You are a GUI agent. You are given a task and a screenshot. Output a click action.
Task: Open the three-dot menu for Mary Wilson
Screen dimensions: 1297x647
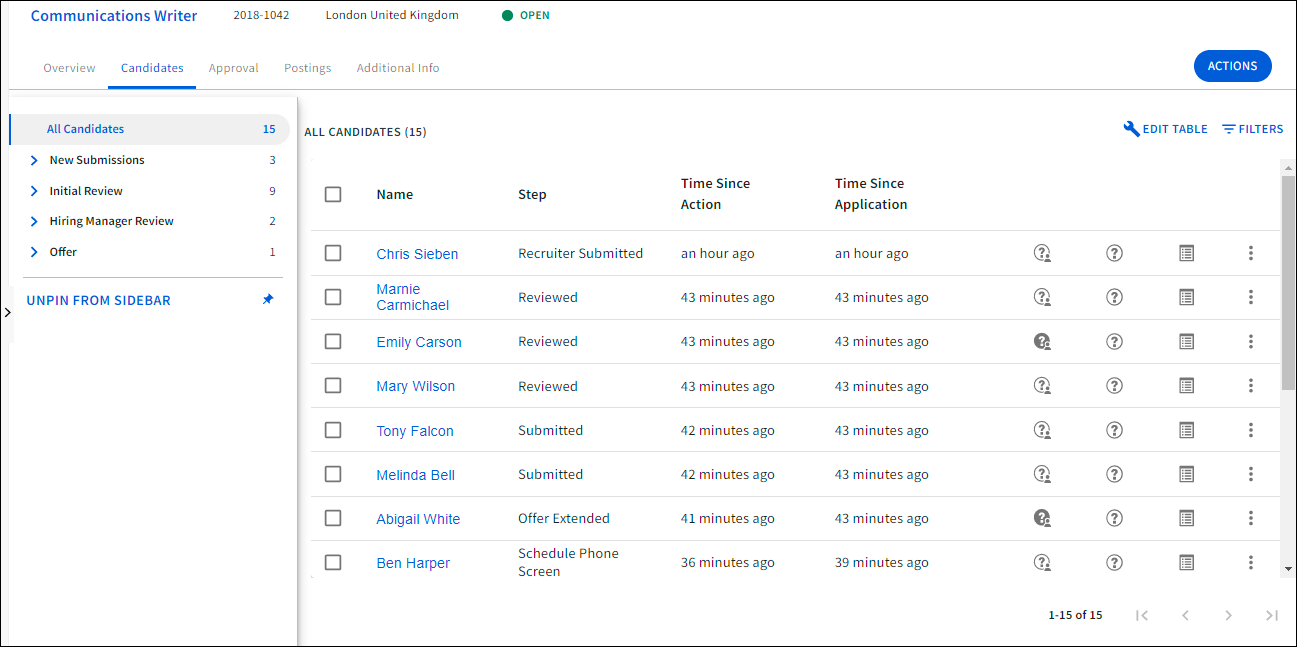click(x=1251, y=385)
